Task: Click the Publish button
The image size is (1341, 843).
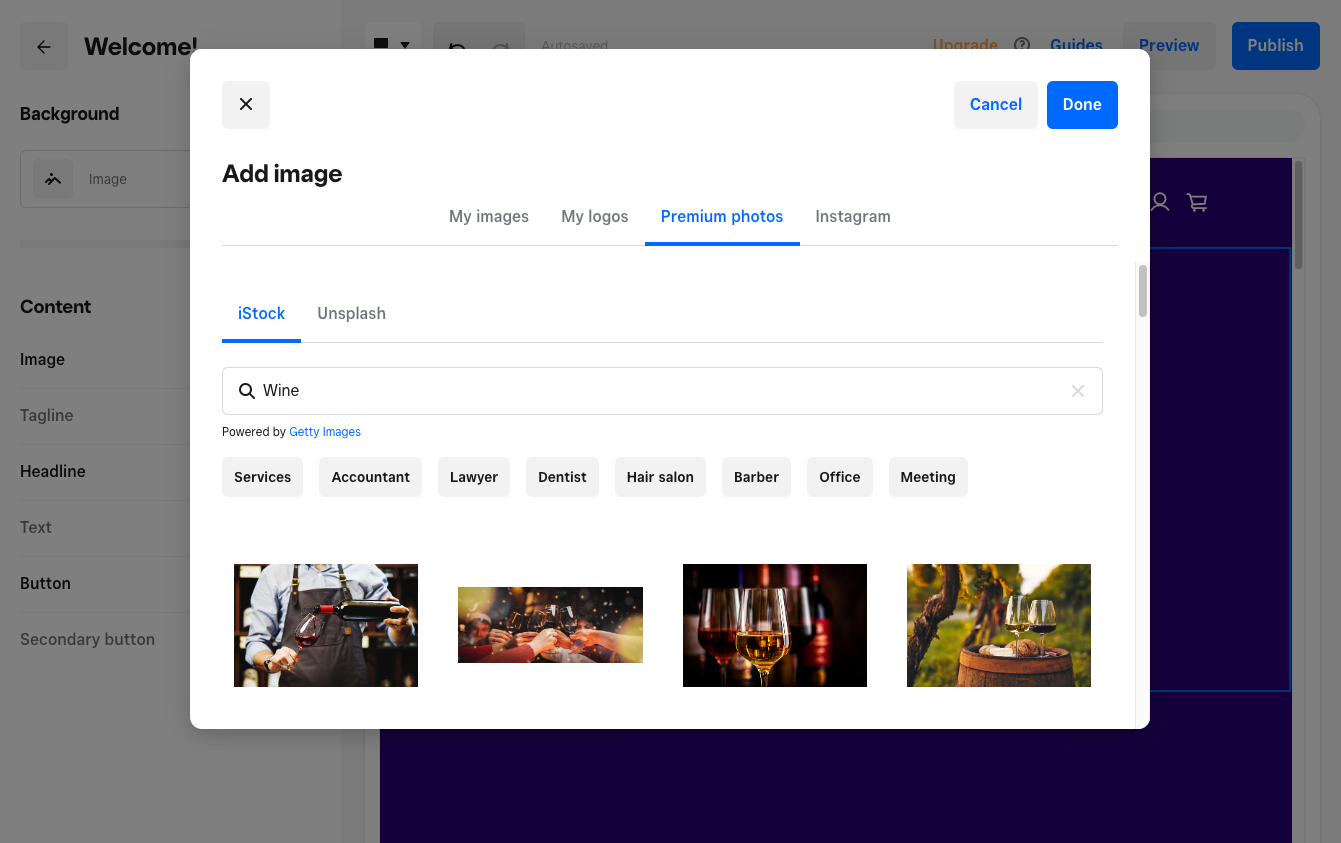Action: pyautogui.click(x=1276, y=46)
